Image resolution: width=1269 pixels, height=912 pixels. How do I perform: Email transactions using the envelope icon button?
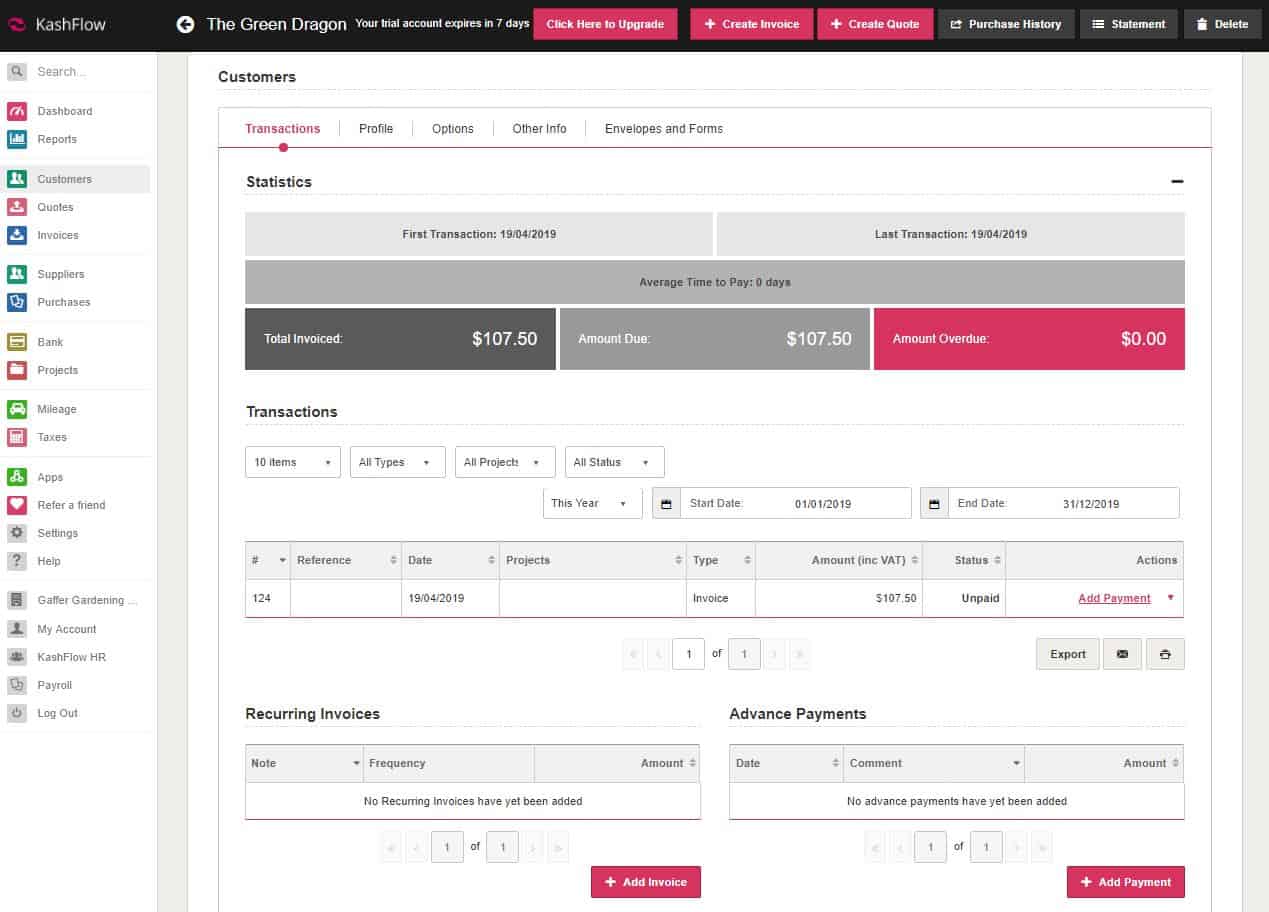(x=1122, y=654)
